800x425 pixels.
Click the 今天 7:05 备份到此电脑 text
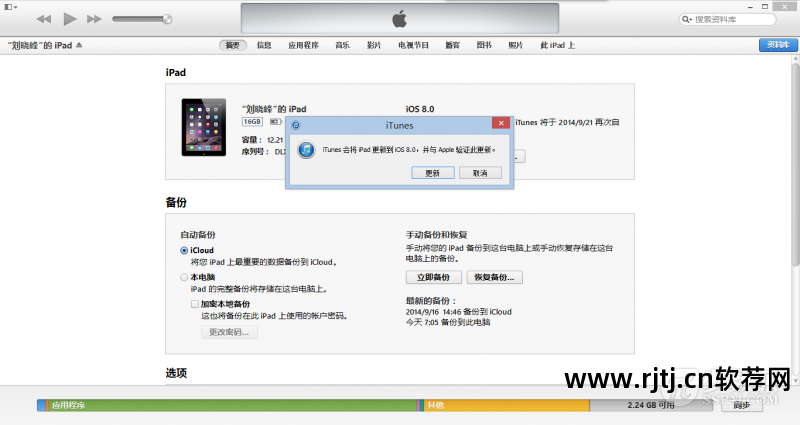click(x=448, y=322)
